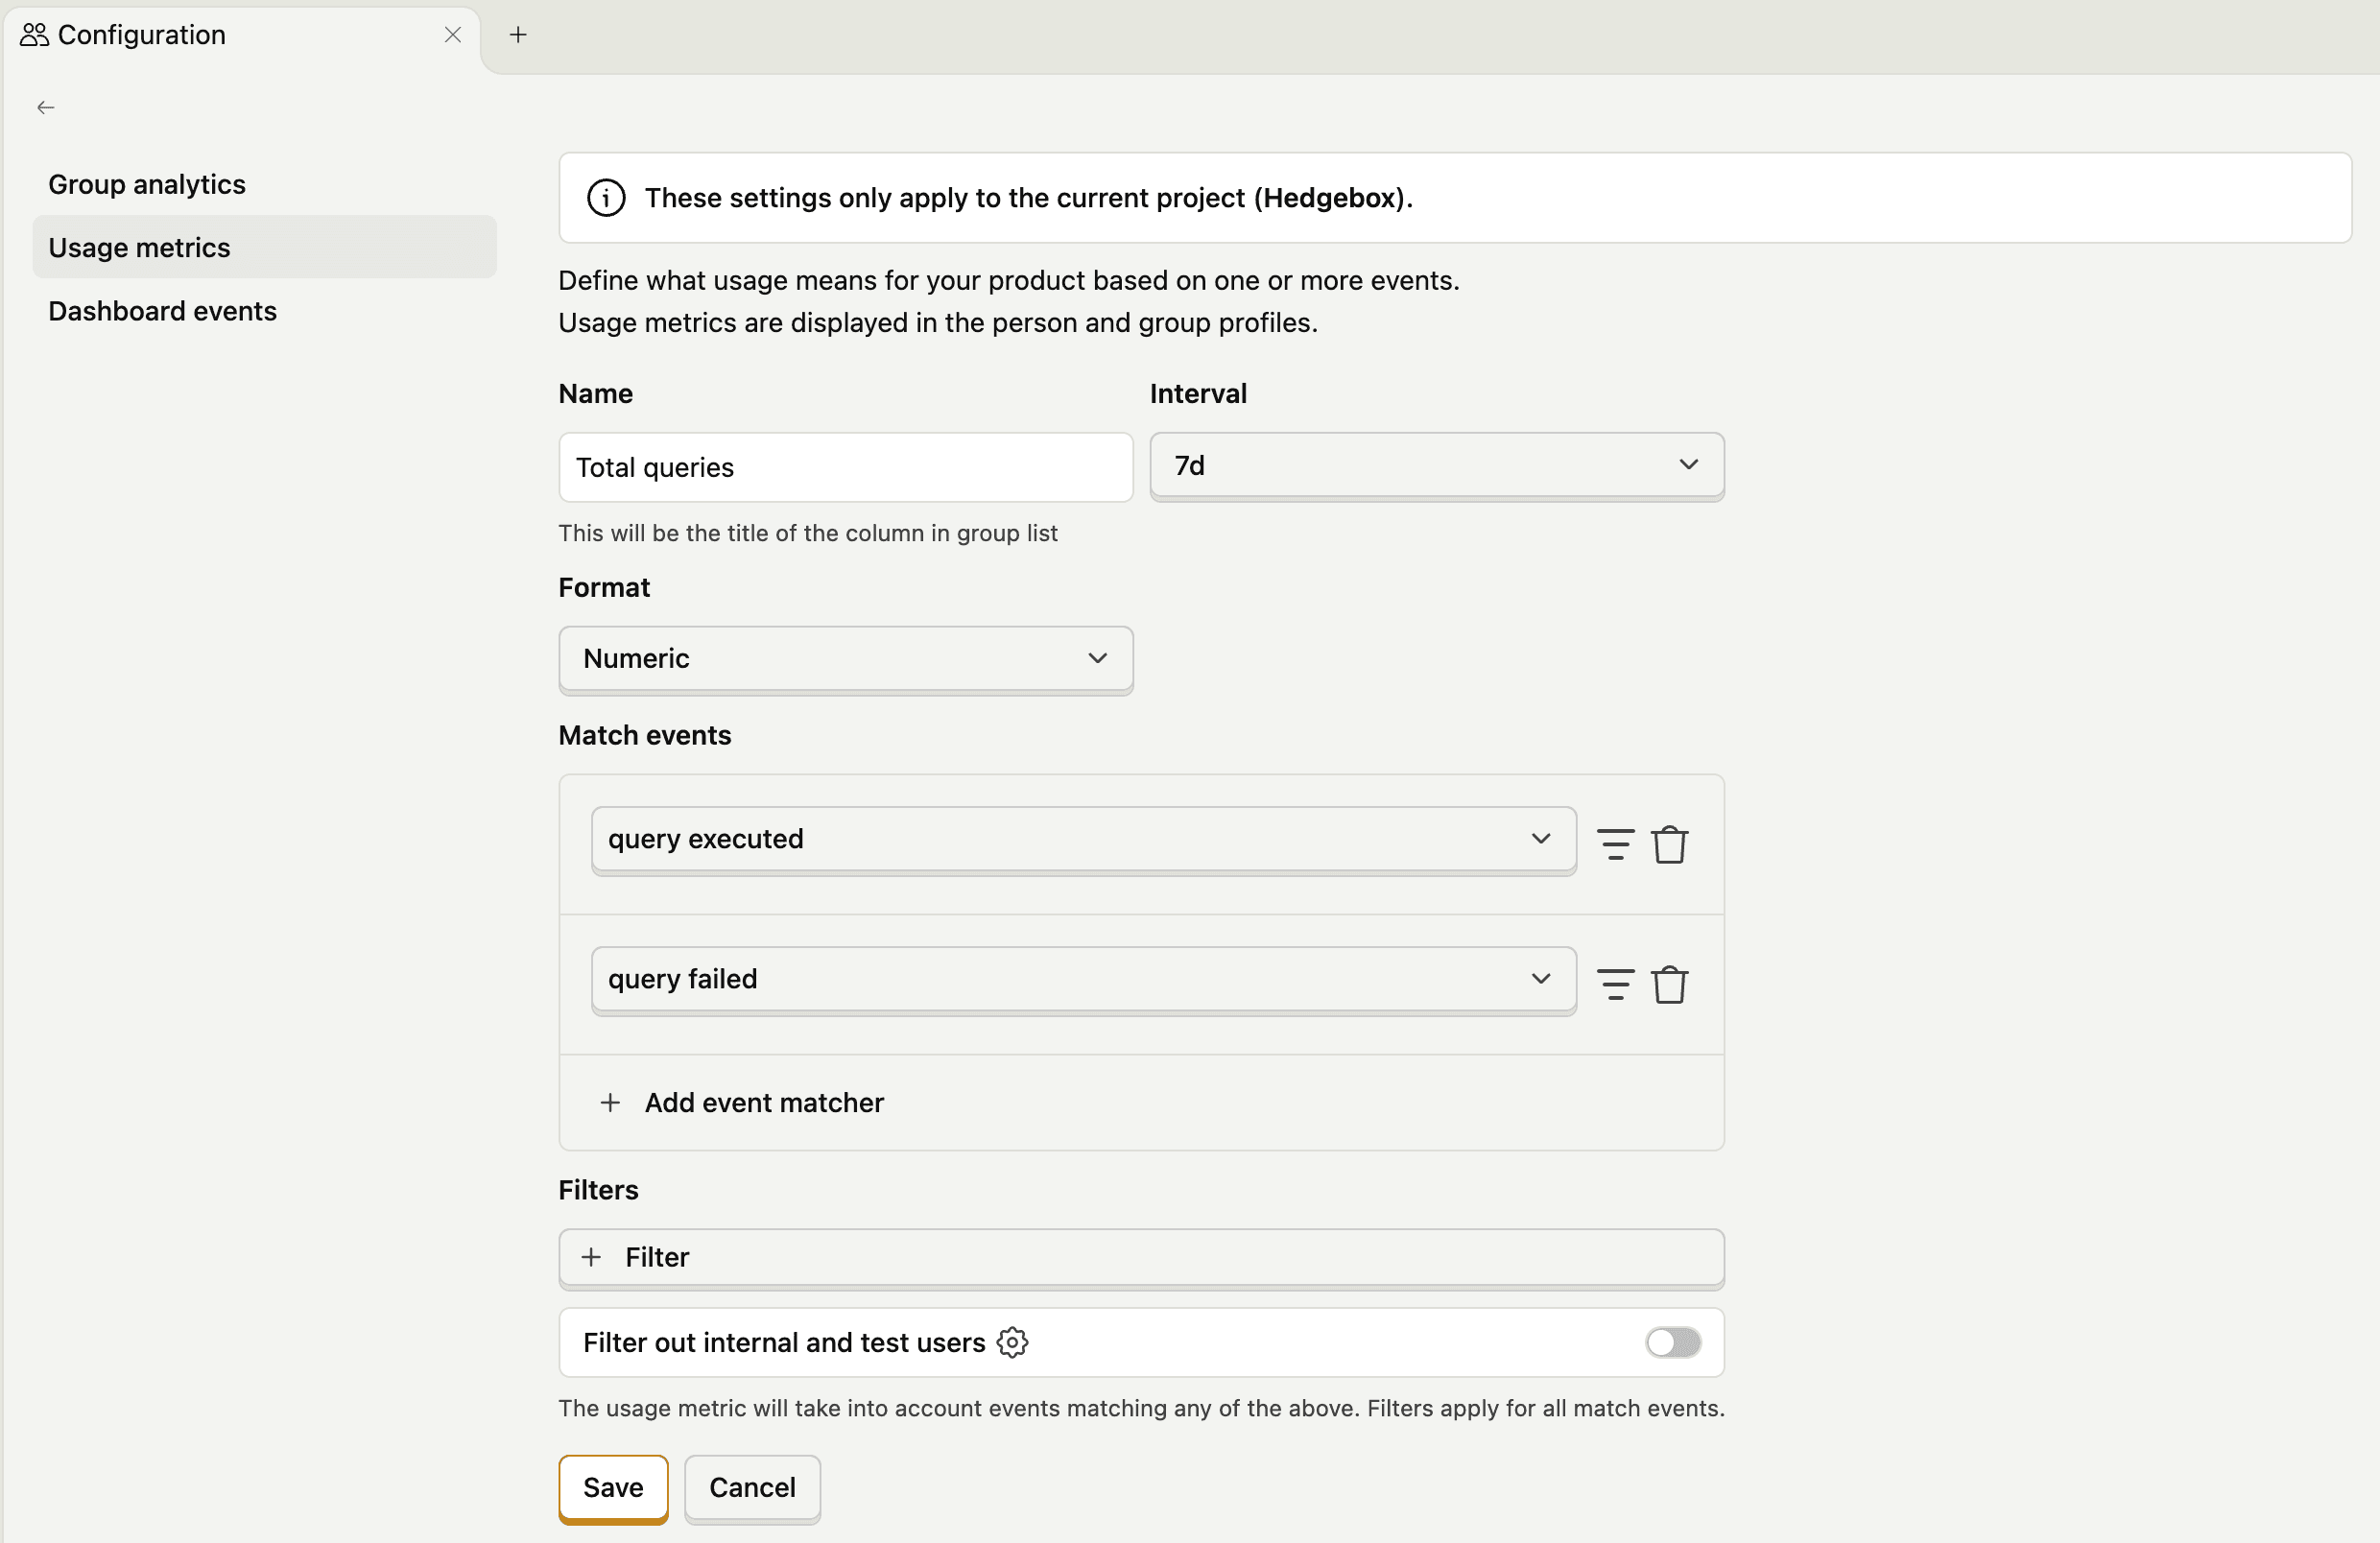This screenshot has height=1543, width=2380.
Task: Save the usage metric
Action: [x=612, y=1488]
